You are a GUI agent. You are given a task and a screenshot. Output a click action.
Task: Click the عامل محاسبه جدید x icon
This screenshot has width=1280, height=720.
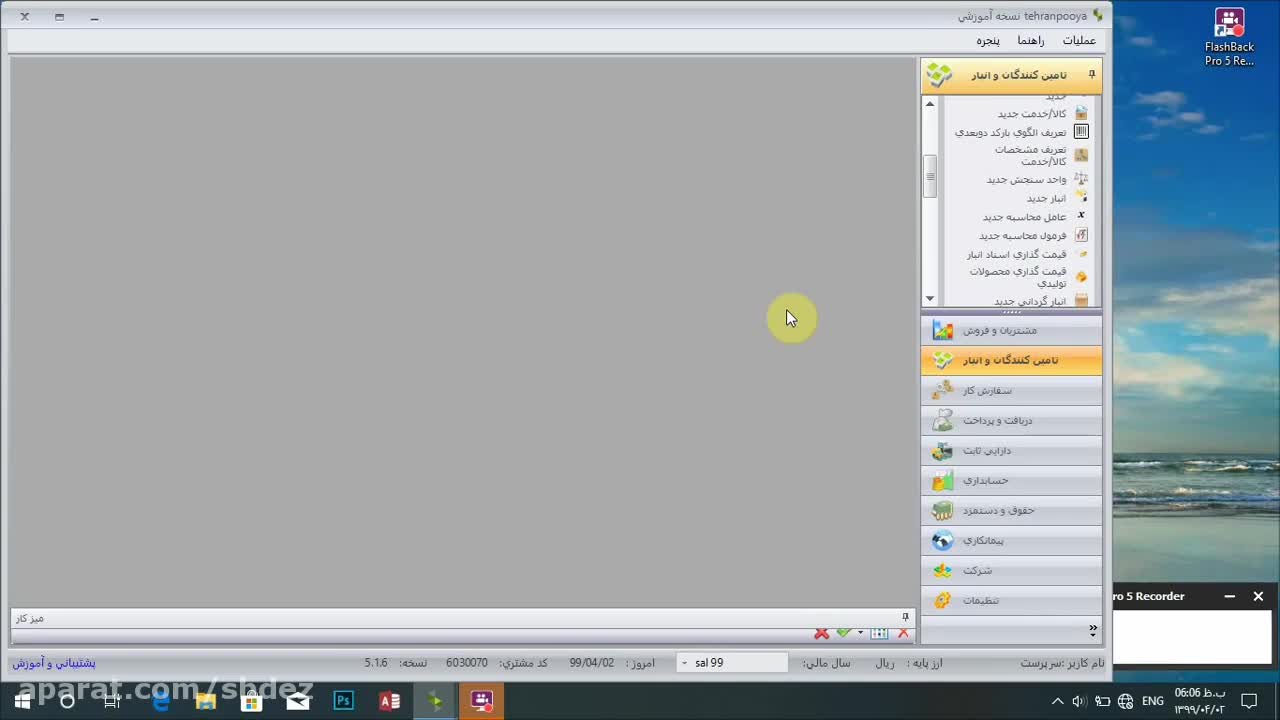[x=1081, y=216]
